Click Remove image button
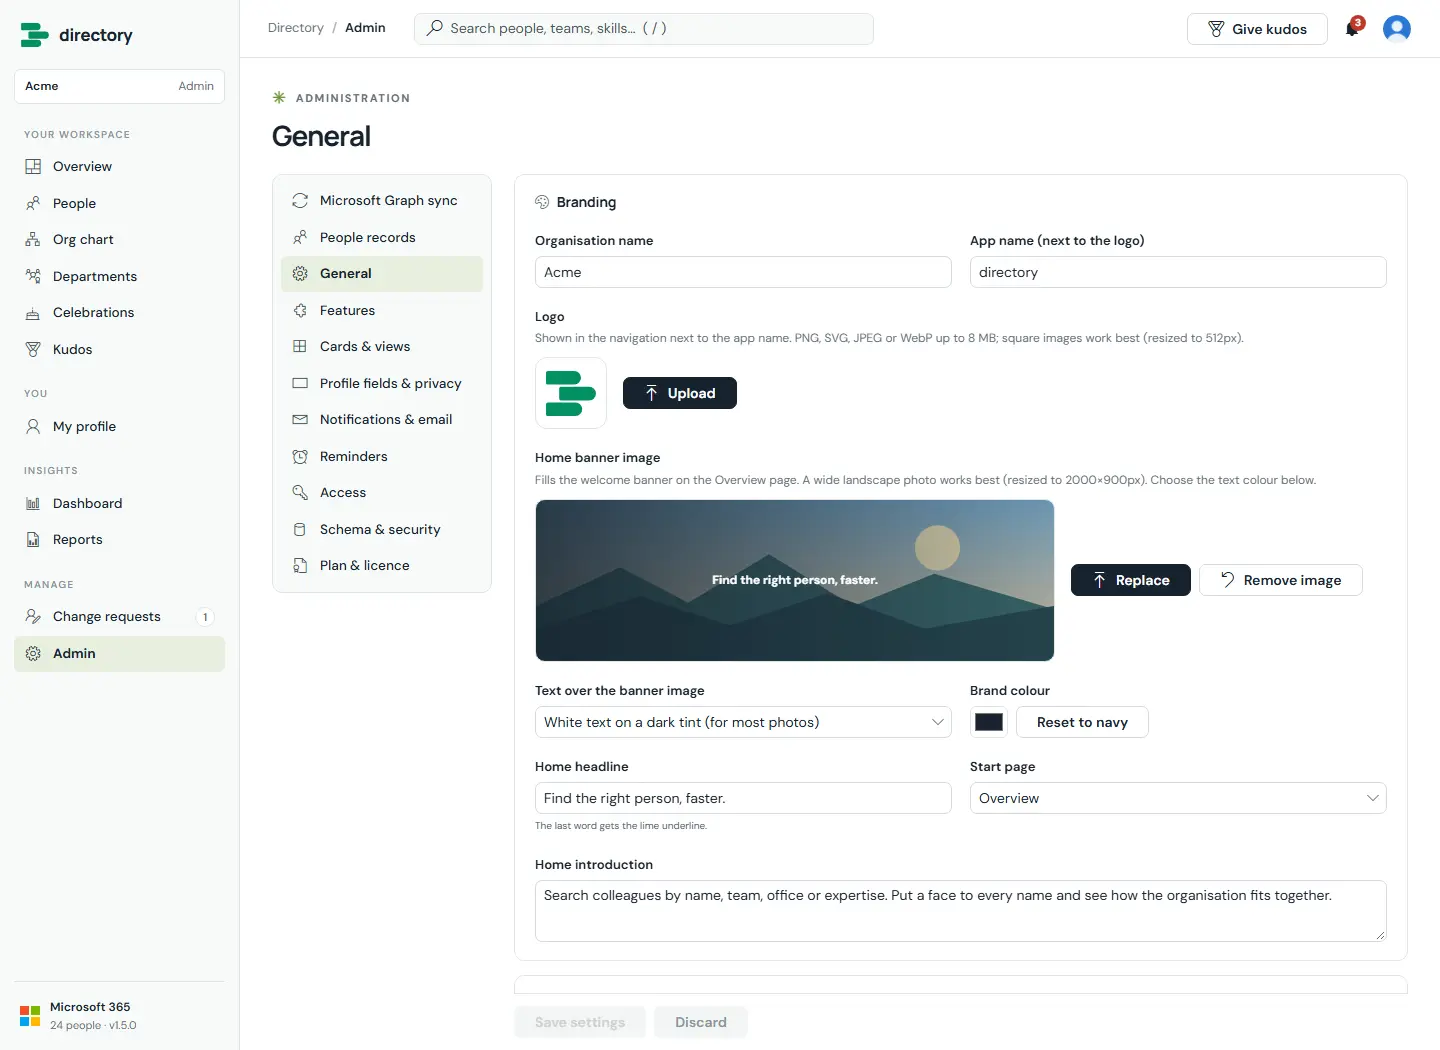This screenshot has height=1050, width=1440. 1281,580
